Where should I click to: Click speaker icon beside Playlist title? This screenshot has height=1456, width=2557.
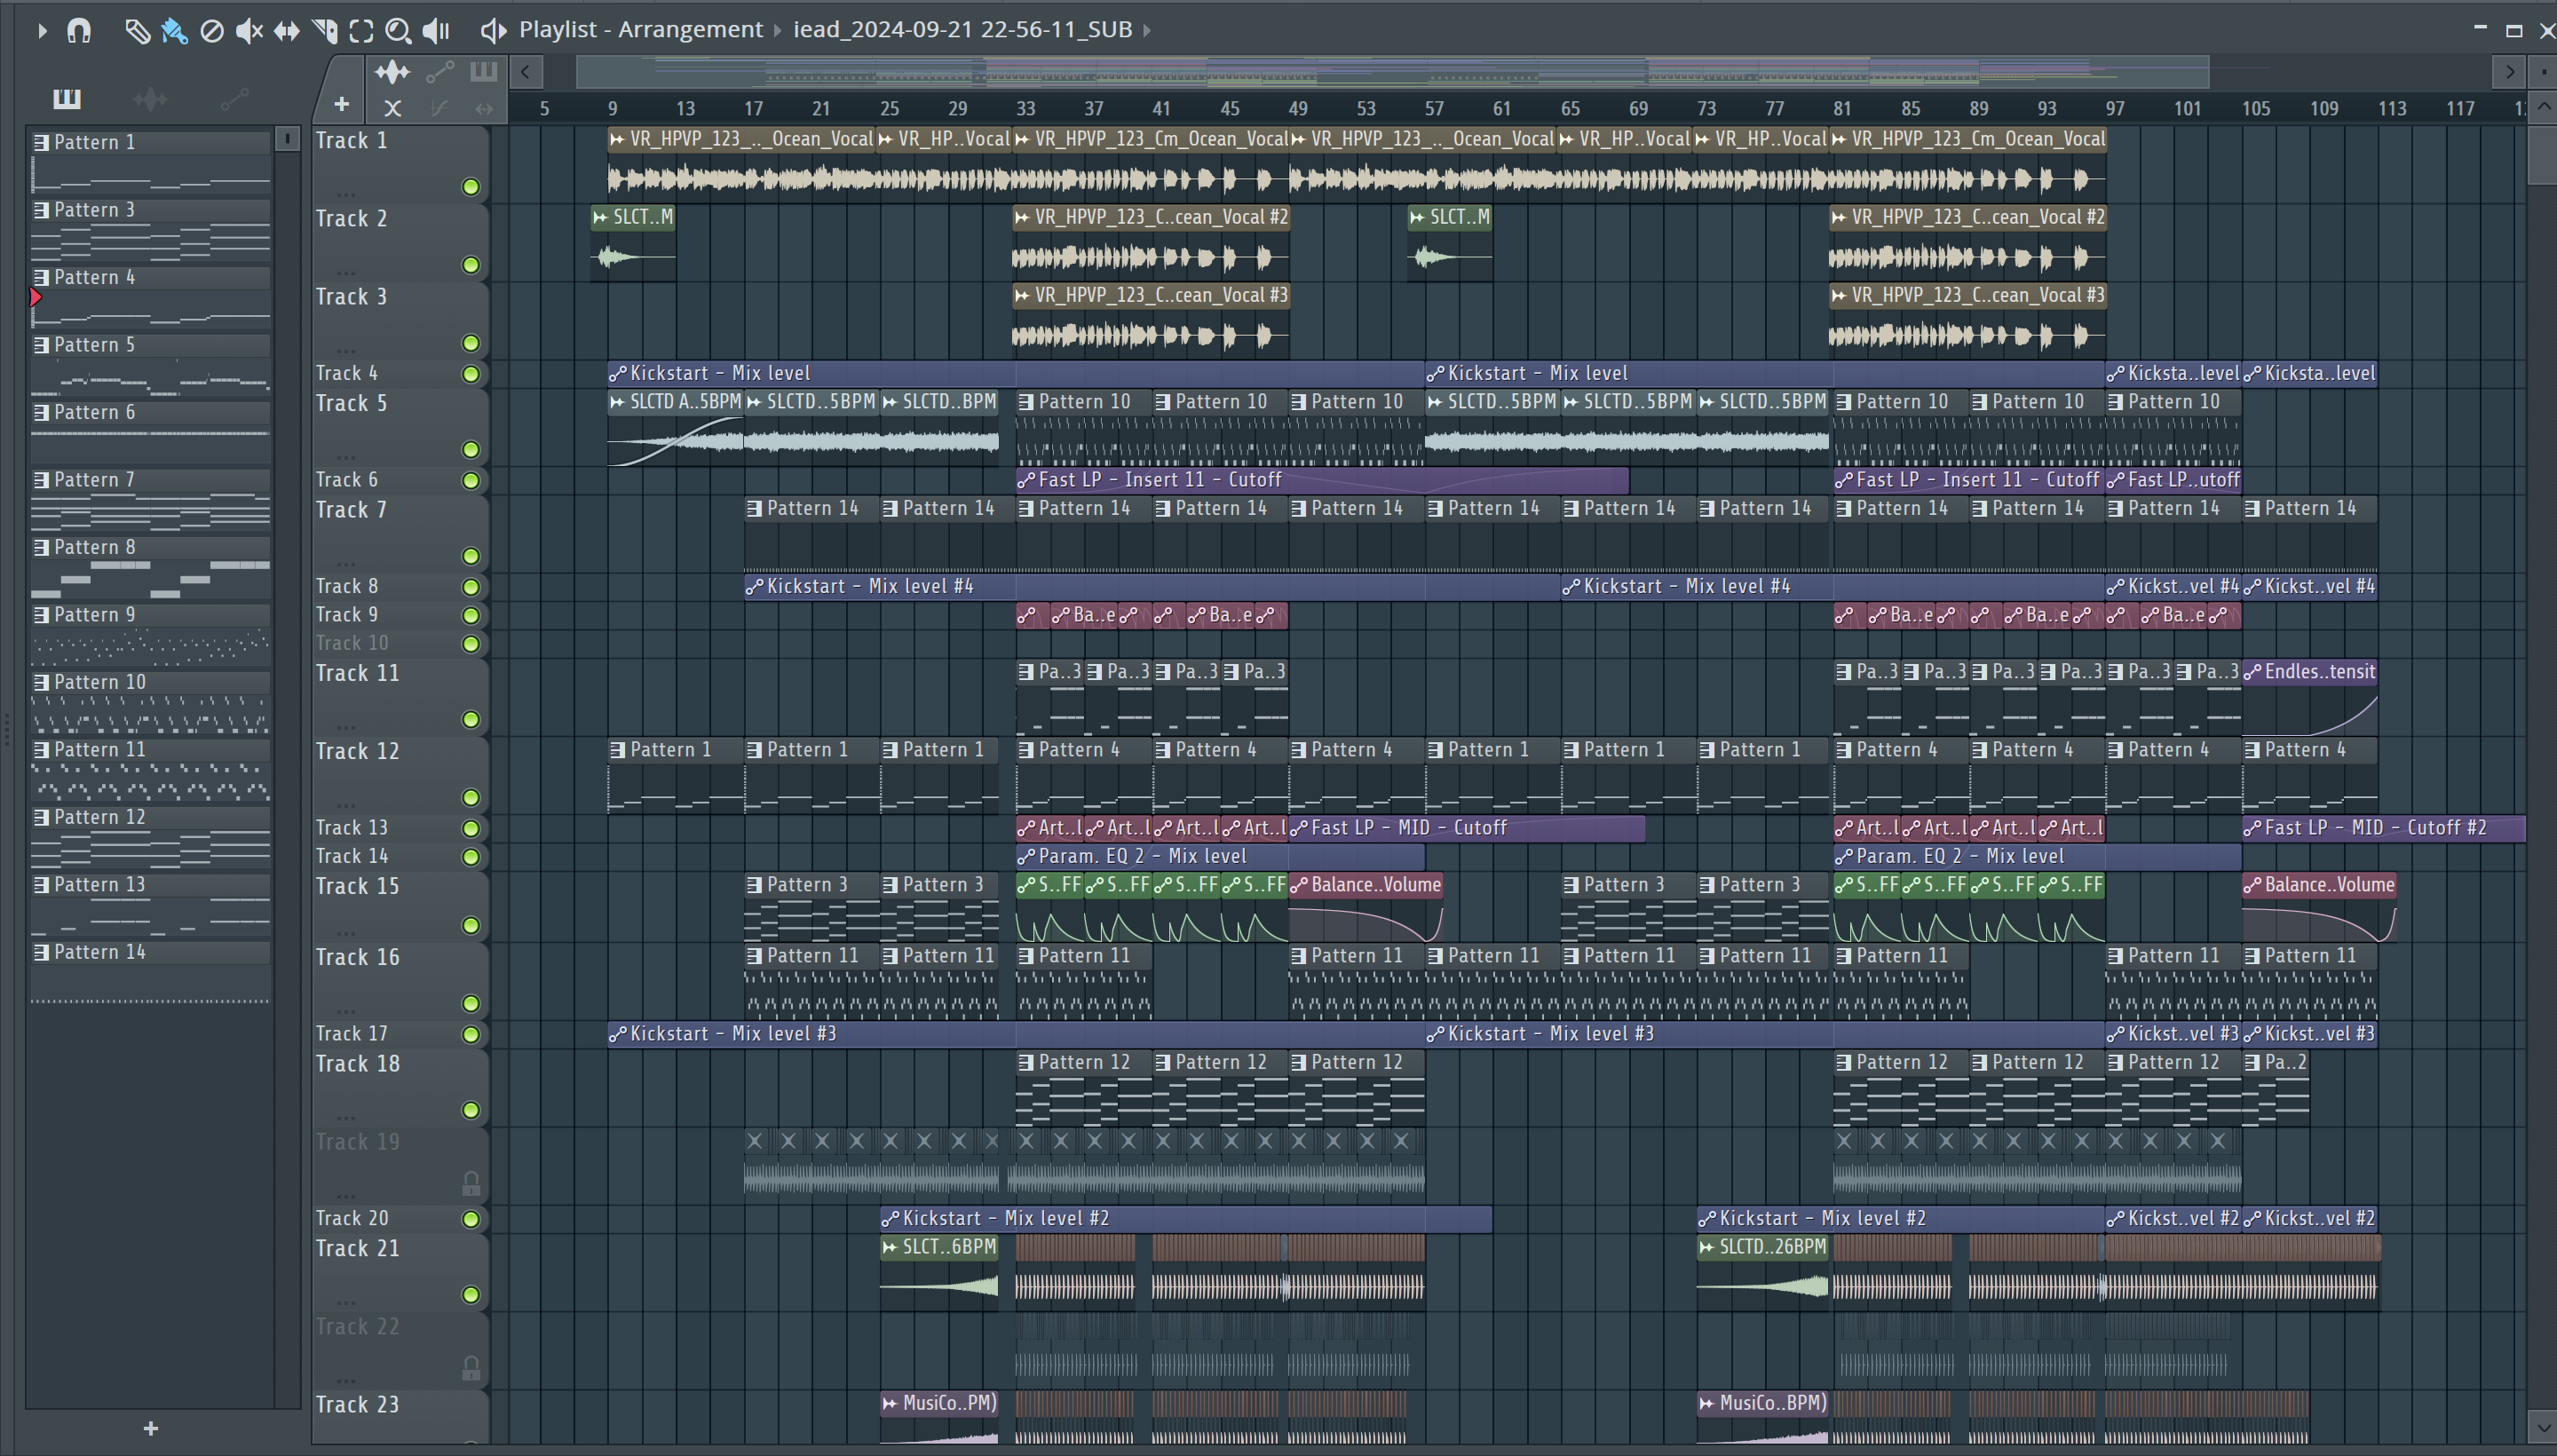[x=492, y=31]
